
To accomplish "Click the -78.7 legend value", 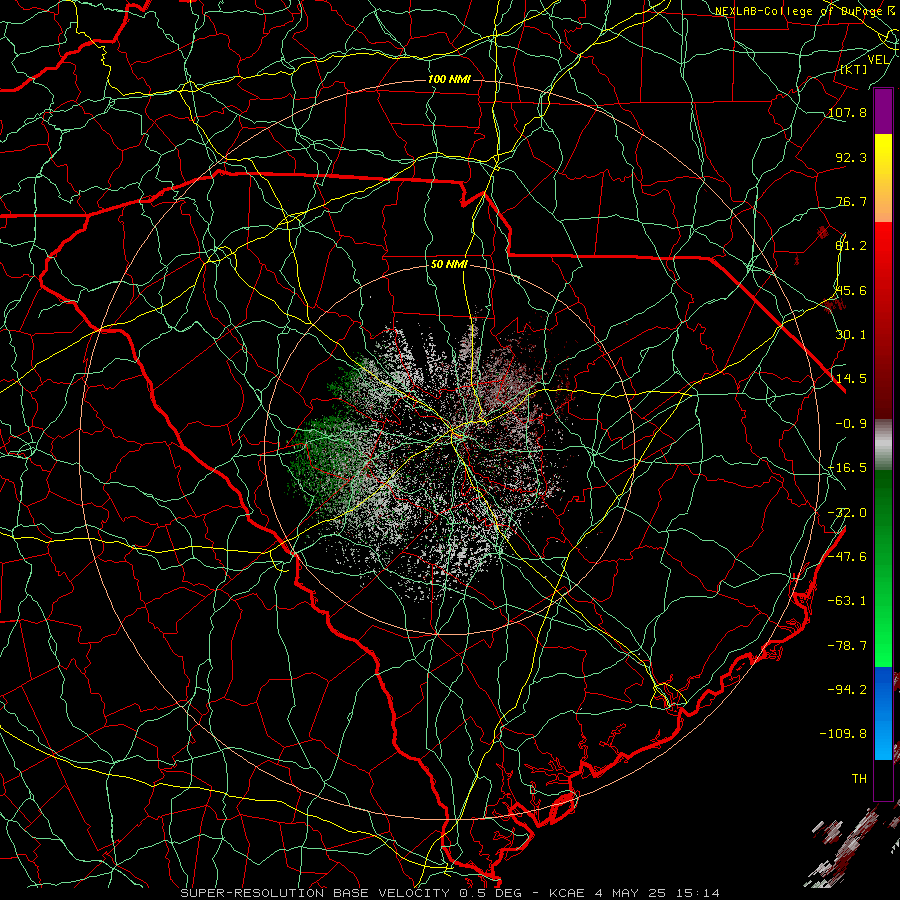I will pos(847,646).
